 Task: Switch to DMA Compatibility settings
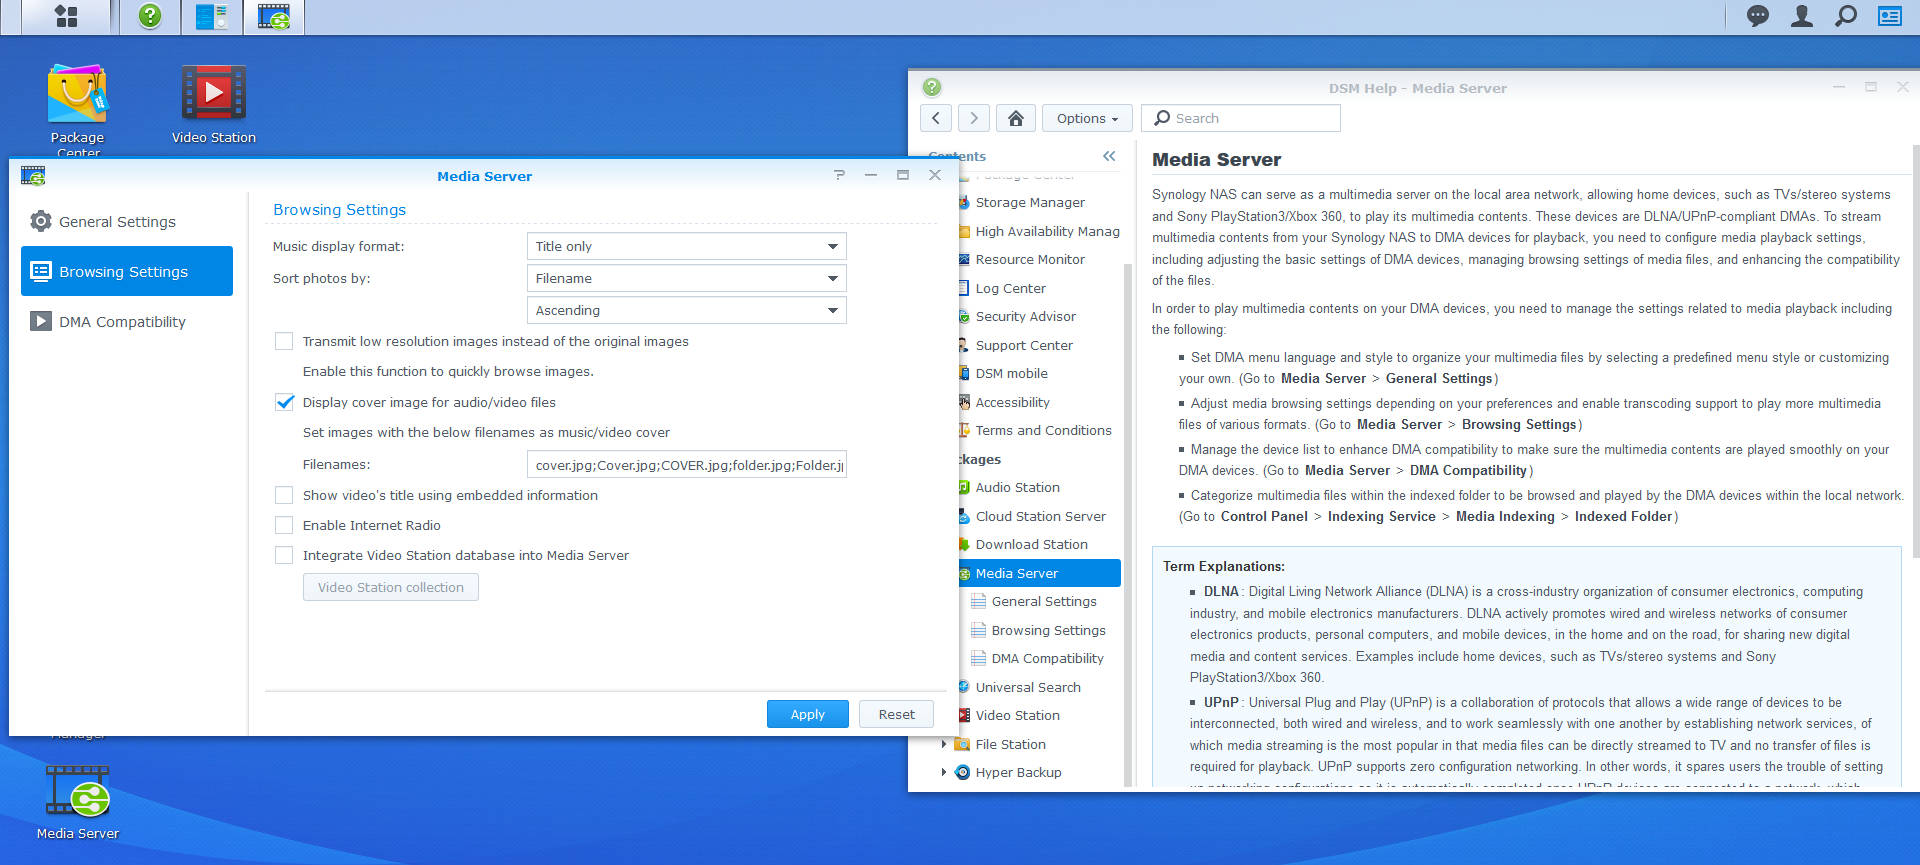coord(127,321)
